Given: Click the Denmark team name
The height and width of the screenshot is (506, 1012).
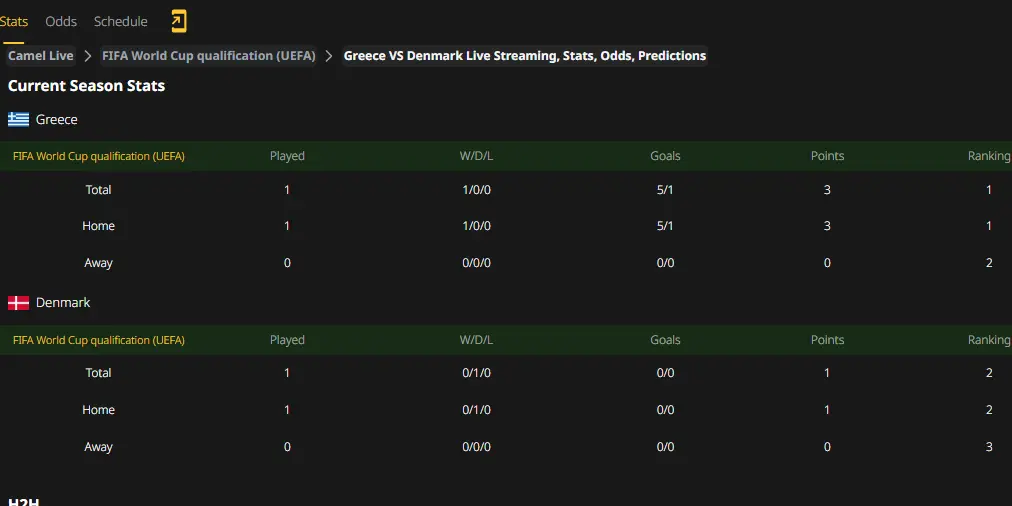Looking at the screenshot, I should coord(63,303).
